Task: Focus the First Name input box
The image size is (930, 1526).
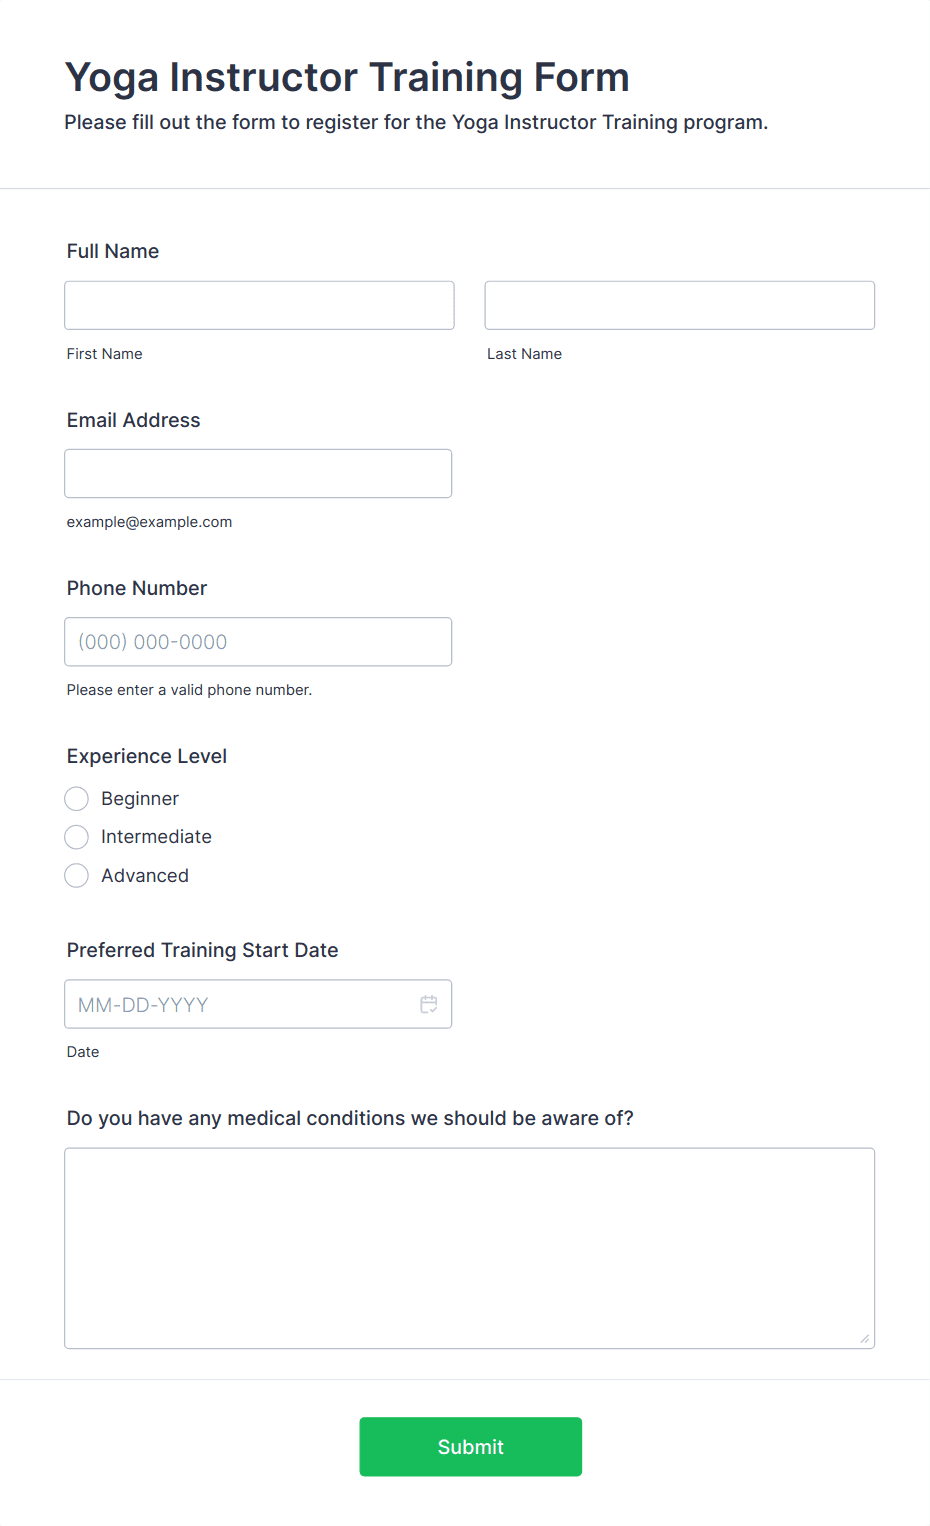Action: (259, 305)
